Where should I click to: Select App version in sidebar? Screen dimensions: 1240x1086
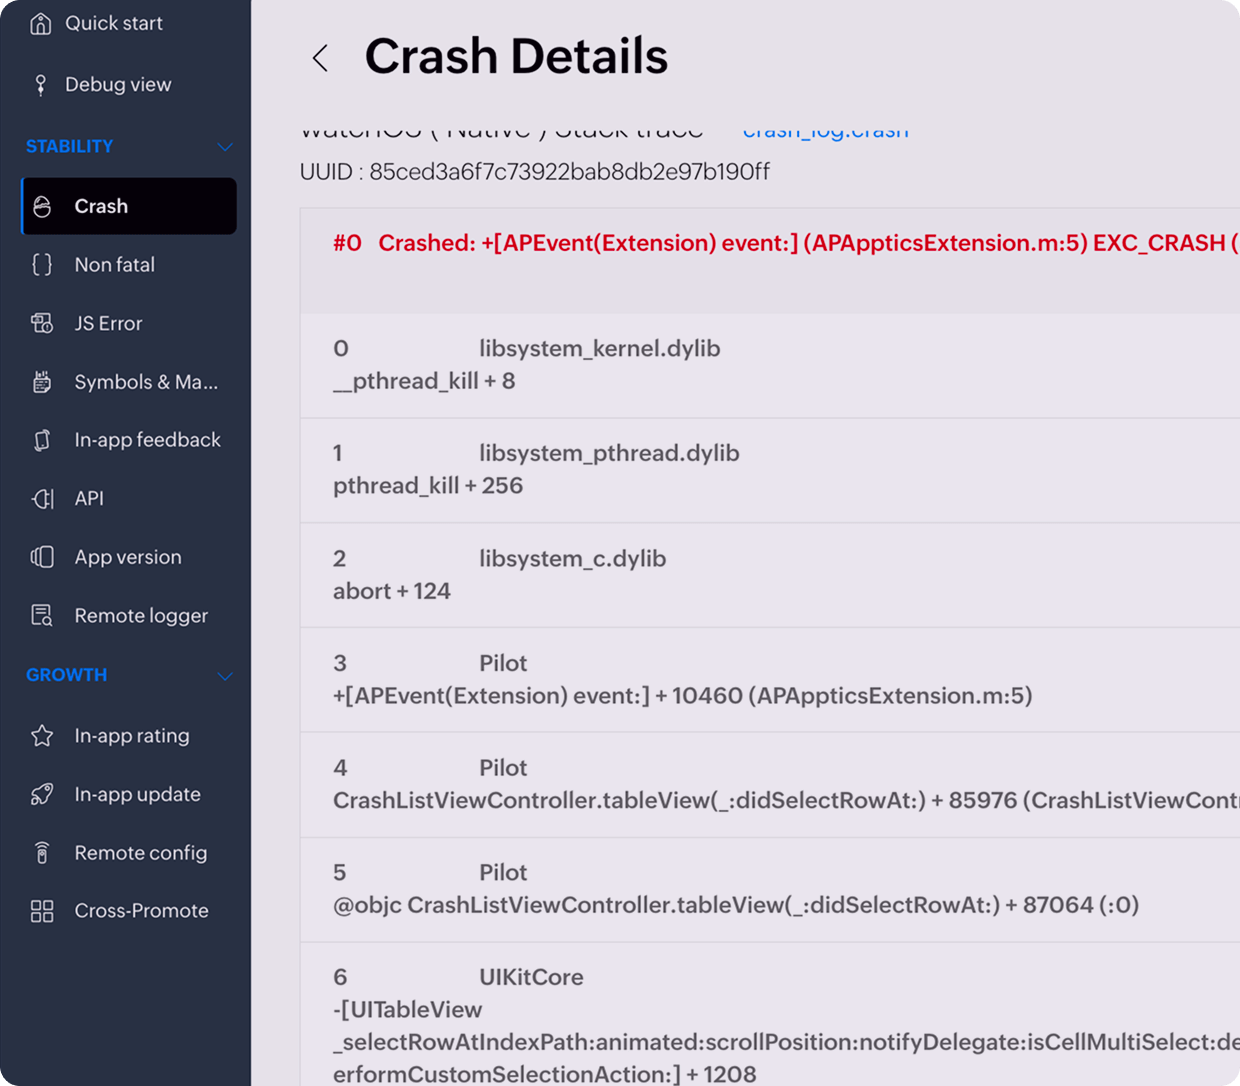128,557
